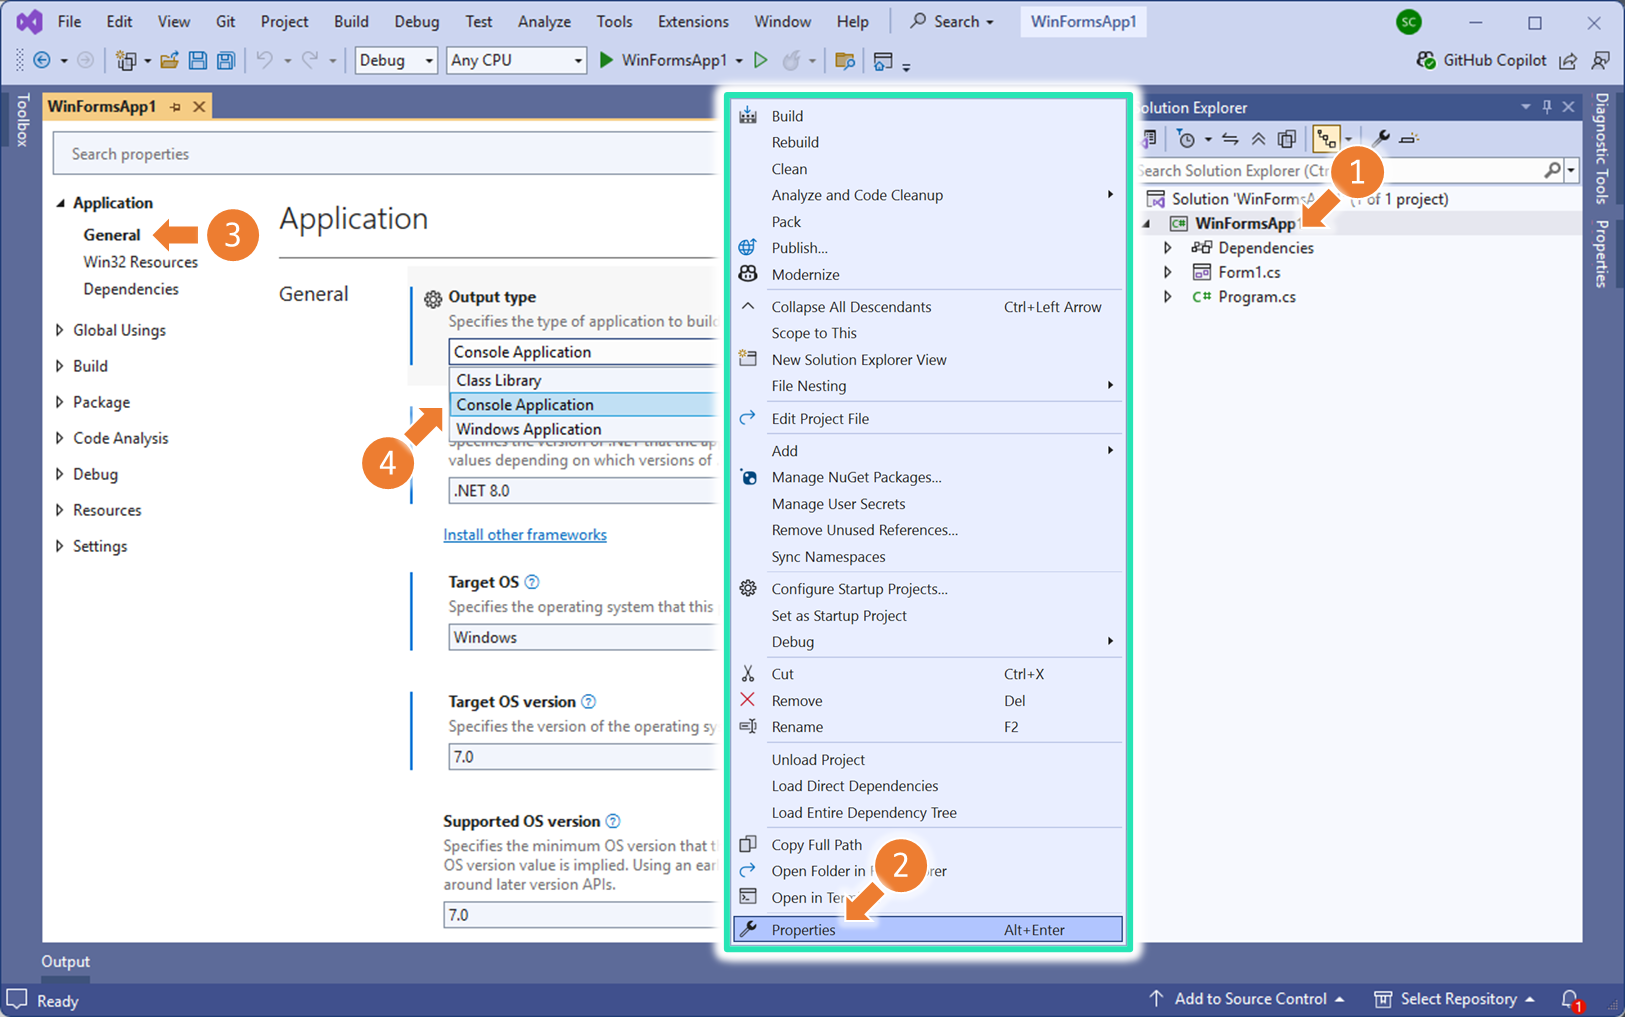This screenshot has height=1017, width=1625.
Task: Open the Build menu in menu bar
Action: pos(351,21)
